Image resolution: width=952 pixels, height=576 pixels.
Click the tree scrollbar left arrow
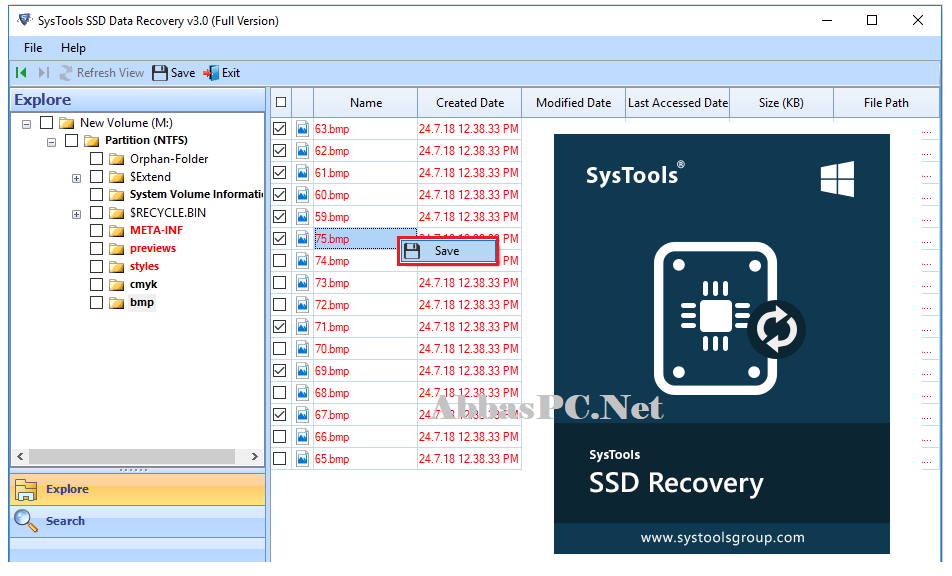click(x=20, y=456)
